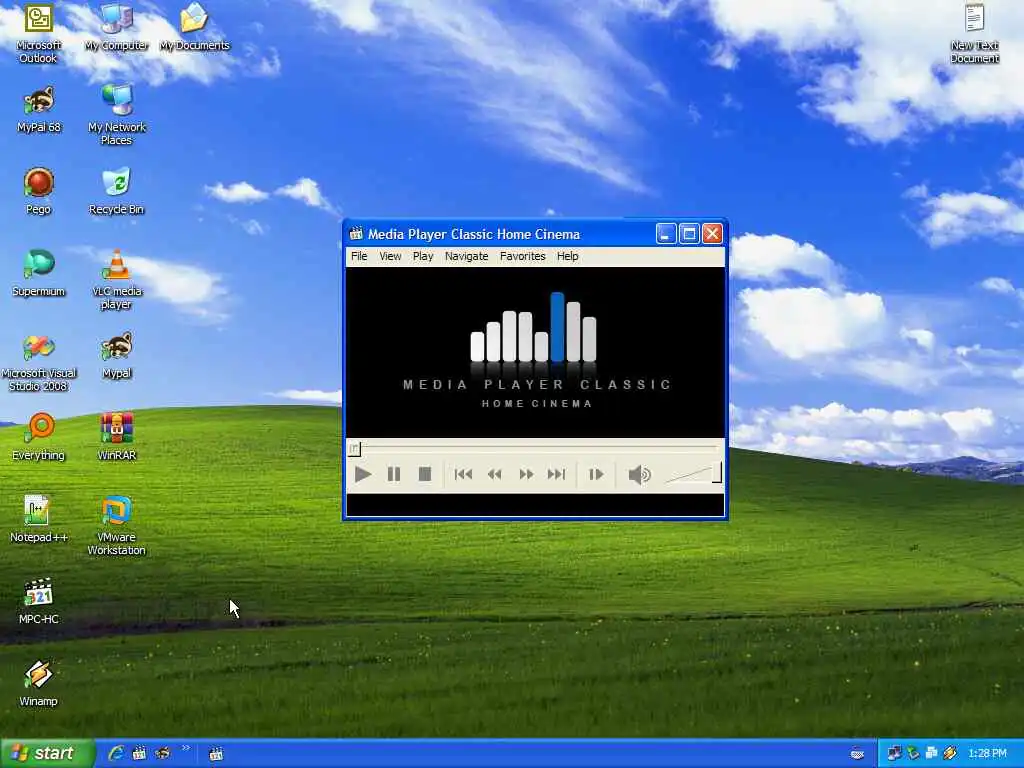The image size is (1024, 768).
Task: Click the taskbar clock showing 1:28 PM
Action: click(x=987, y=754)
